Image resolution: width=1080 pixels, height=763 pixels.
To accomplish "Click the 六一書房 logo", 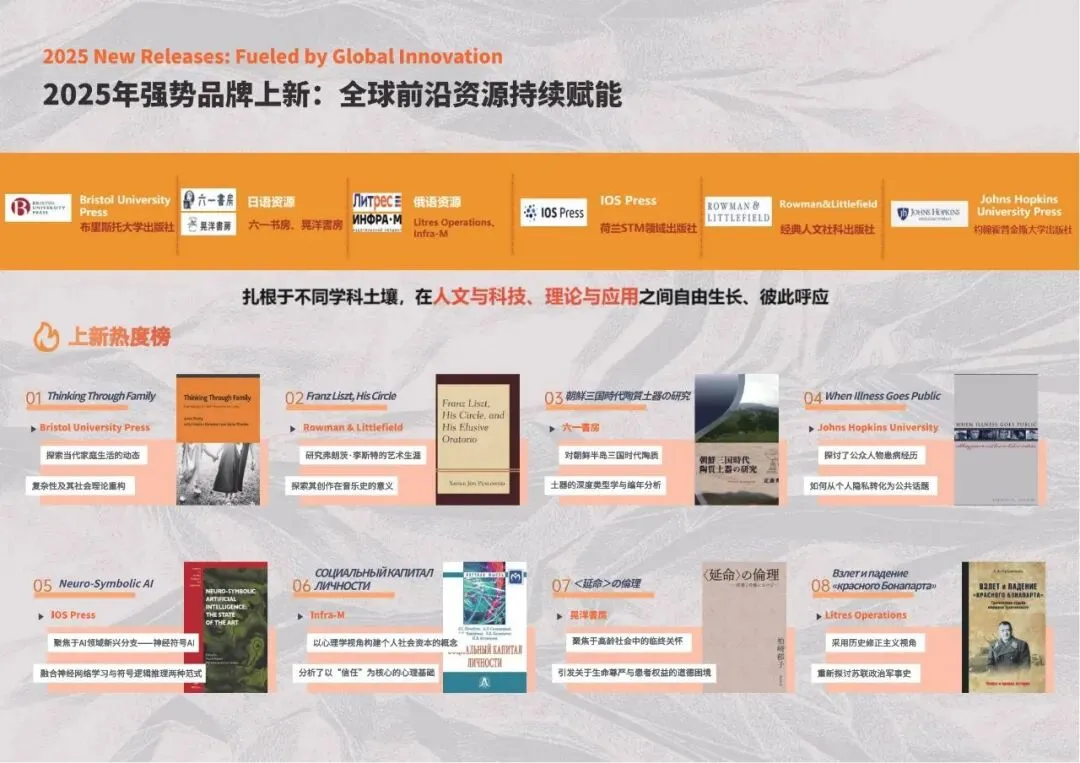I will (x=209, y=200).
